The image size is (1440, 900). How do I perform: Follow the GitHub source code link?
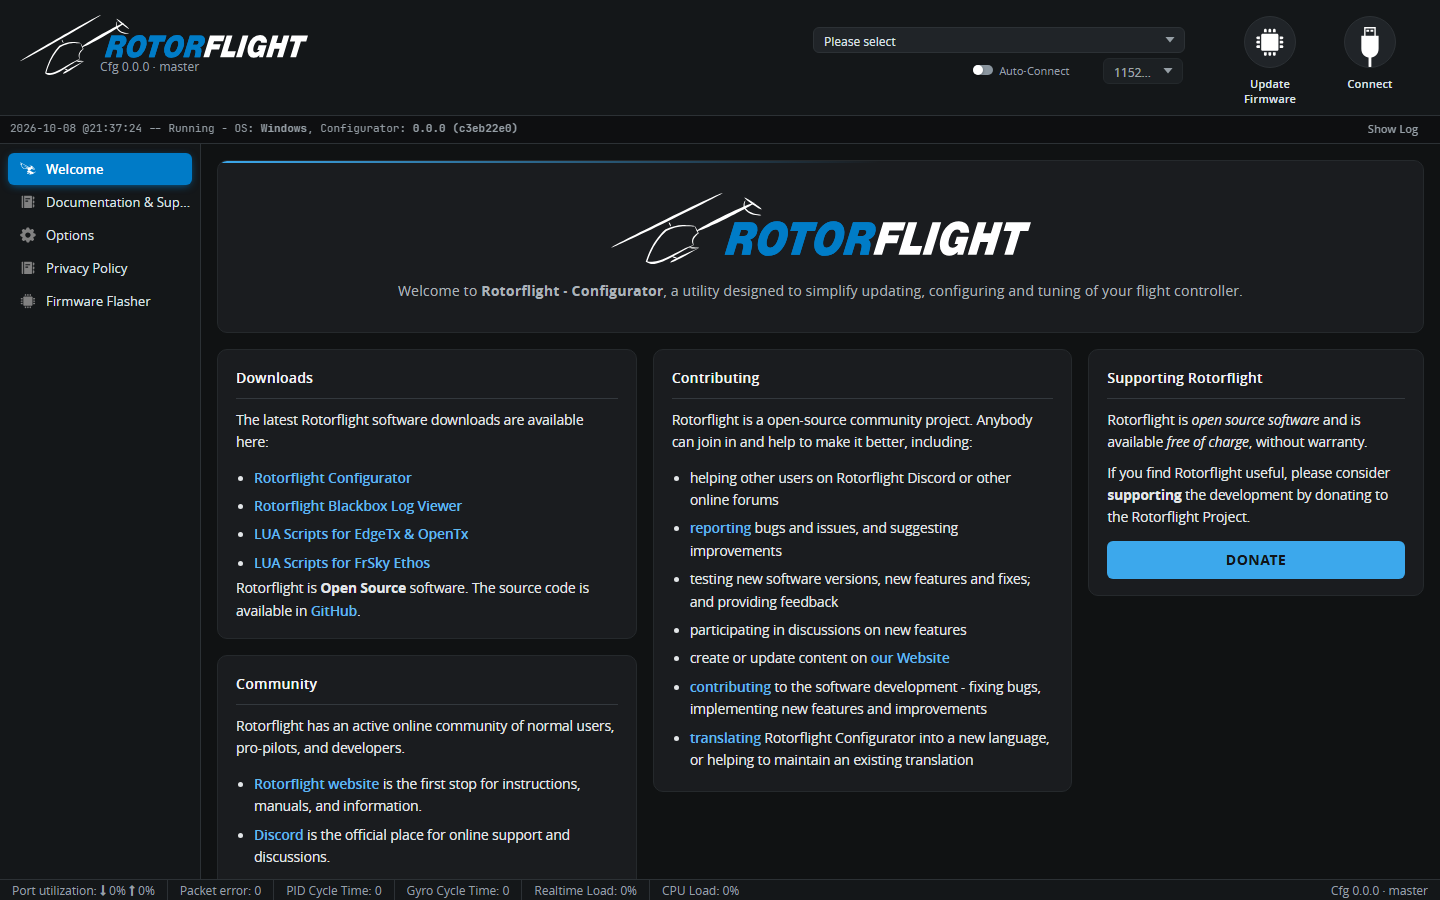tap(334, 611)
